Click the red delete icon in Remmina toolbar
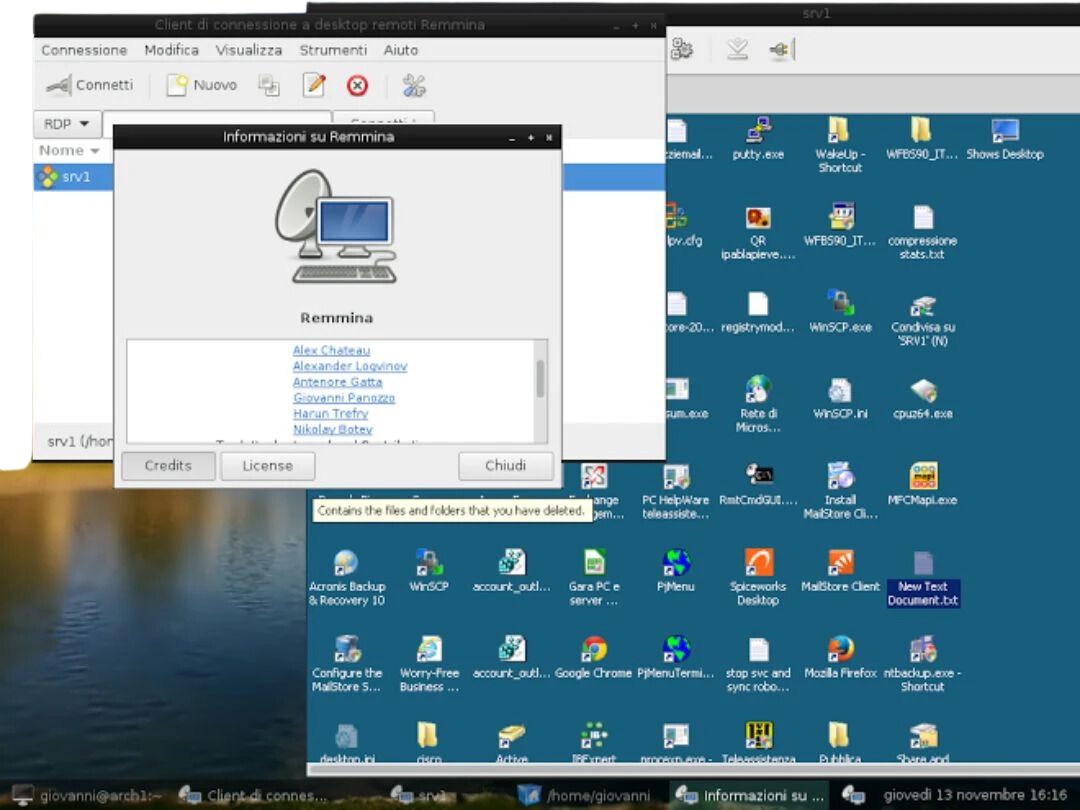Viewport: 1080px width, 810px height. (x=357, y=85)
